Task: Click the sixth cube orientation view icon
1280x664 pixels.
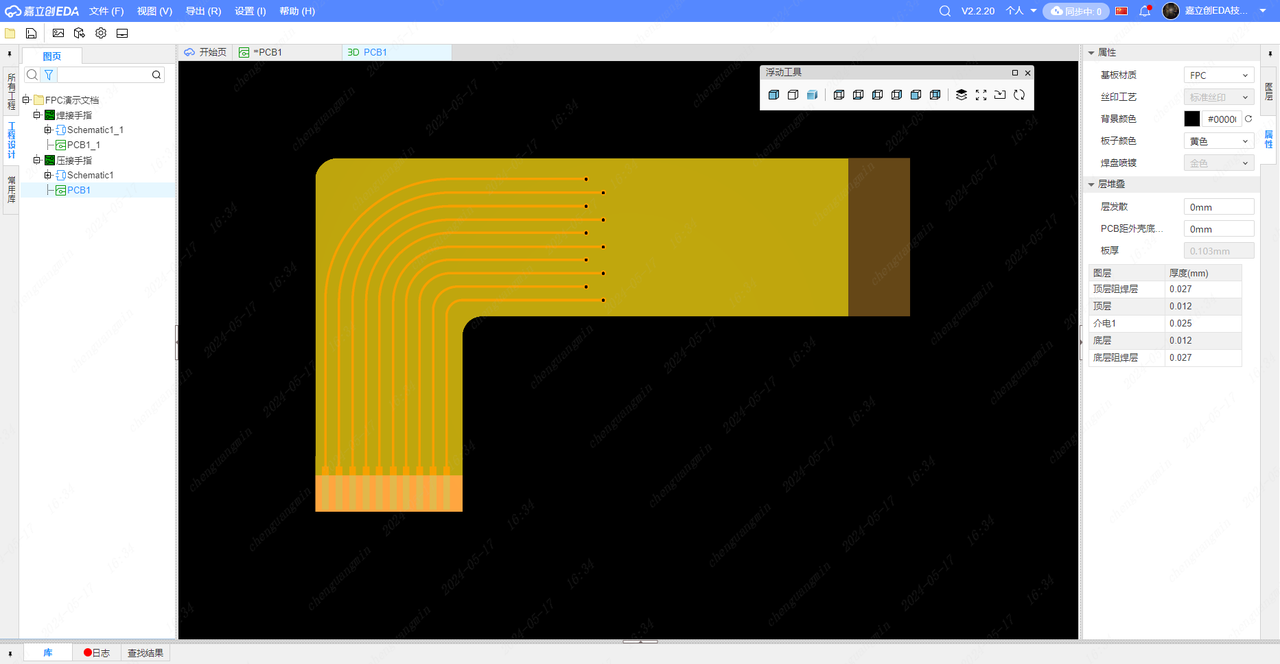Action: click(877, 95)
